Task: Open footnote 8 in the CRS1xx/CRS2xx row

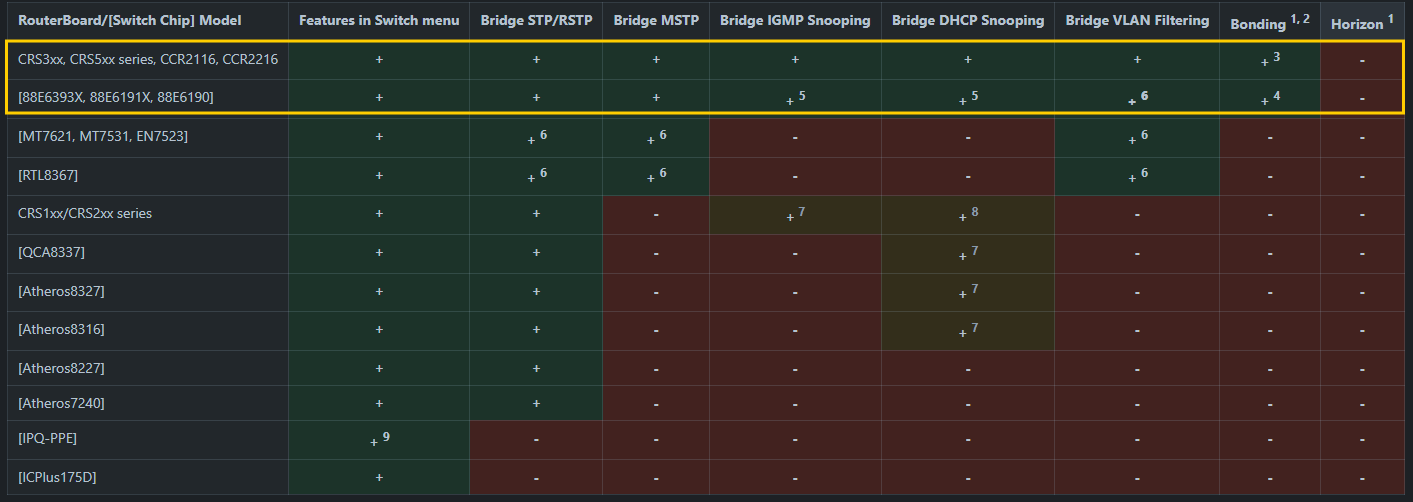Action: coord(975,211)
